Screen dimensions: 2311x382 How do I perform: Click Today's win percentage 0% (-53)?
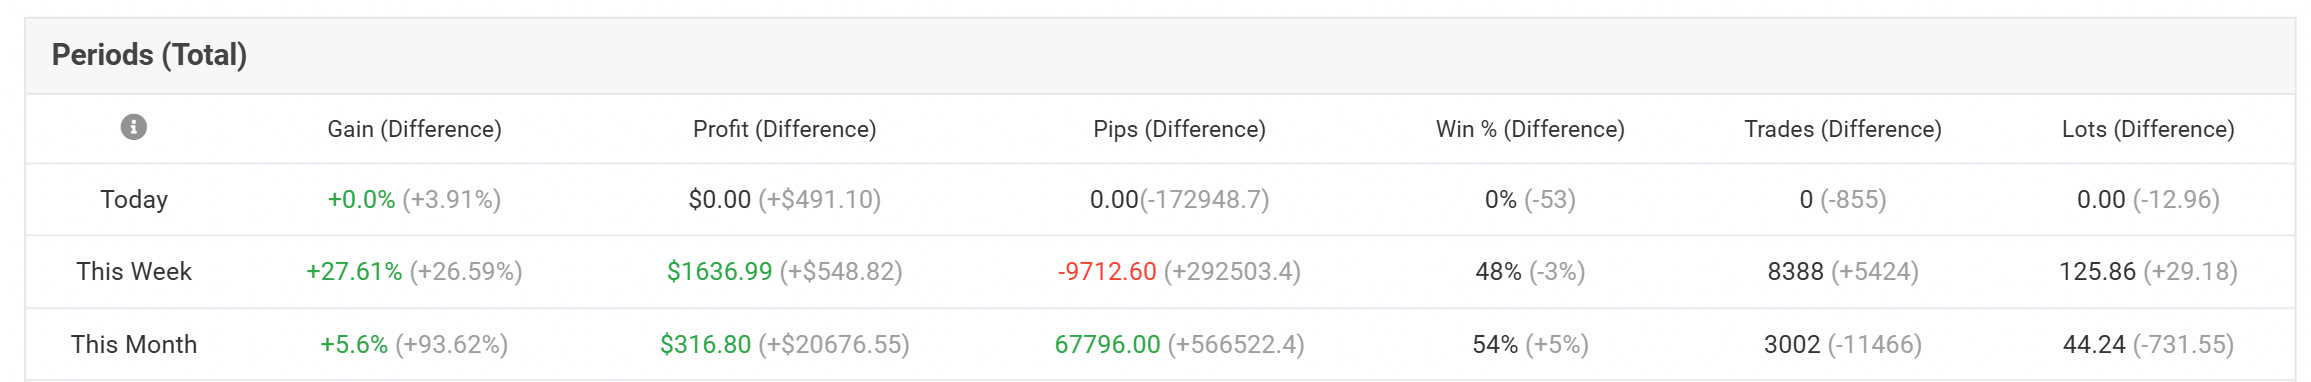click(1530, 200)
